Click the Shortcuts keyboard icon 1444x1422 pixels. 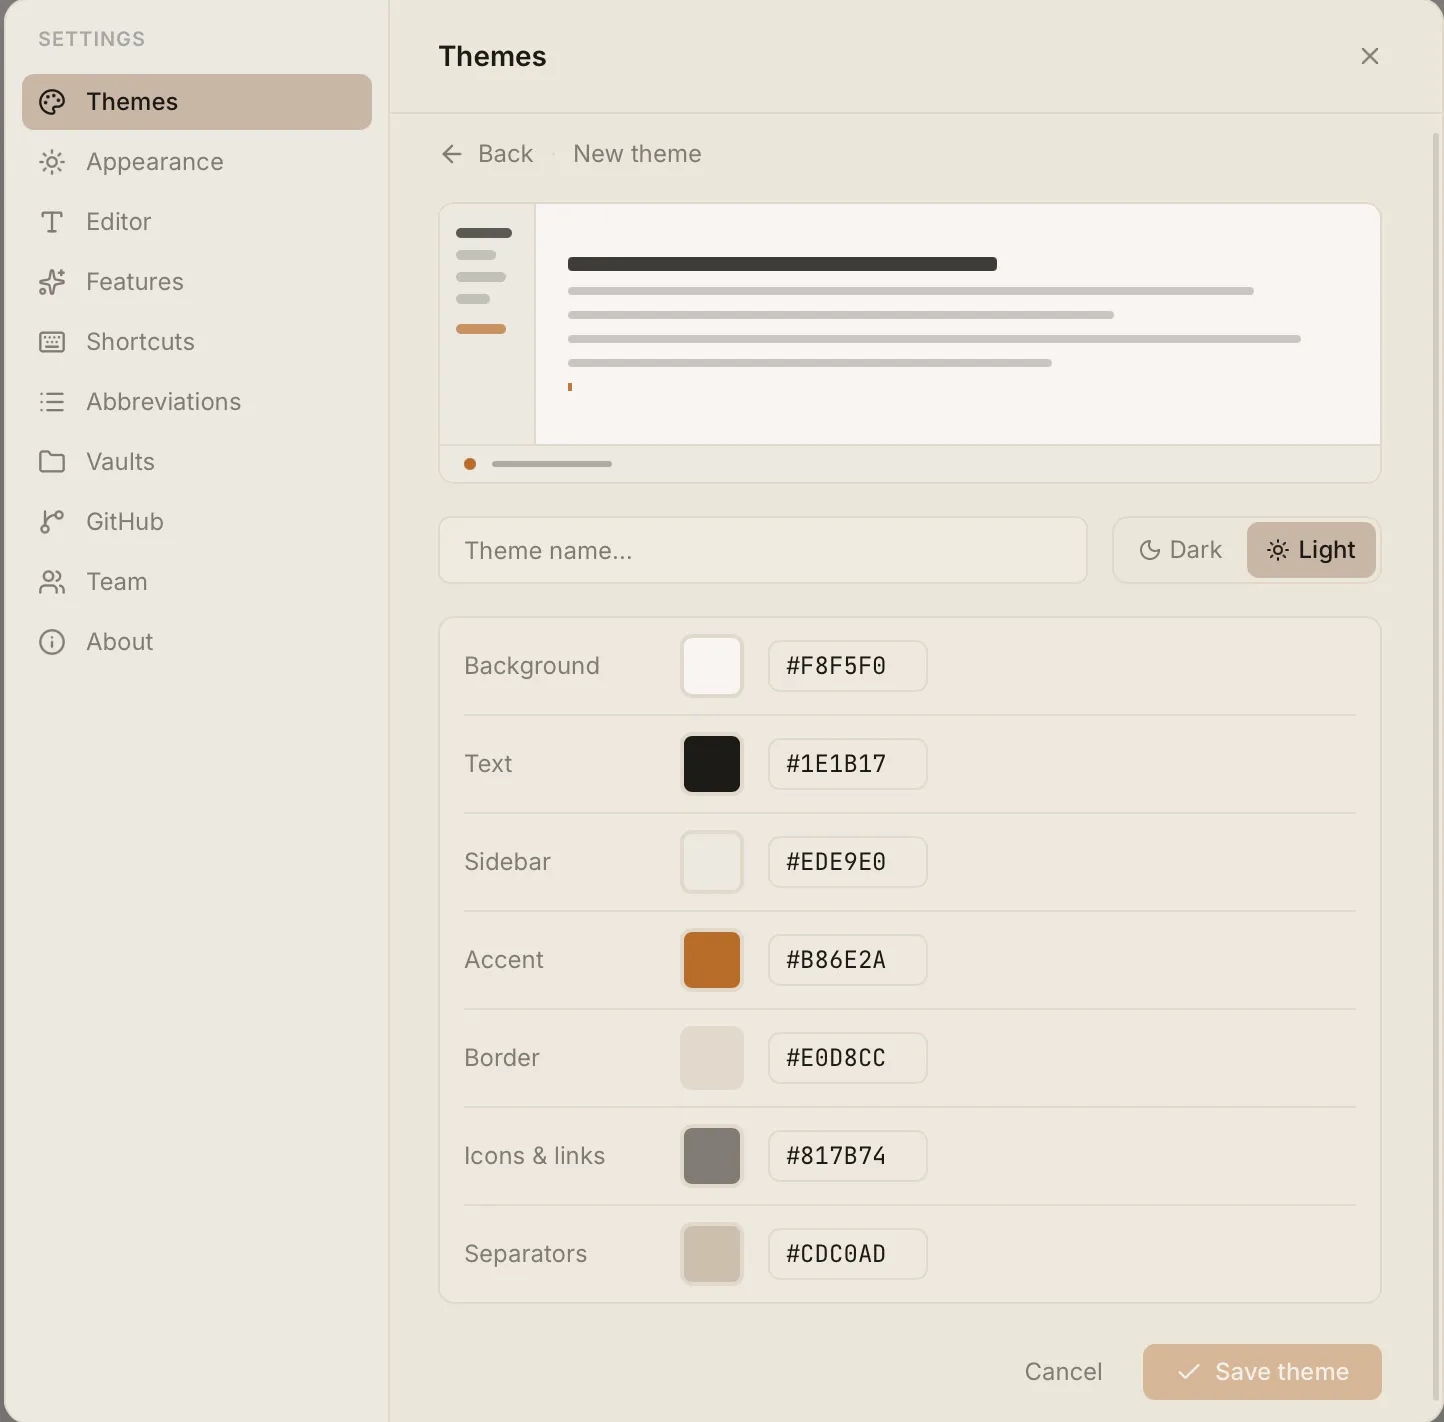click(52, 342)
